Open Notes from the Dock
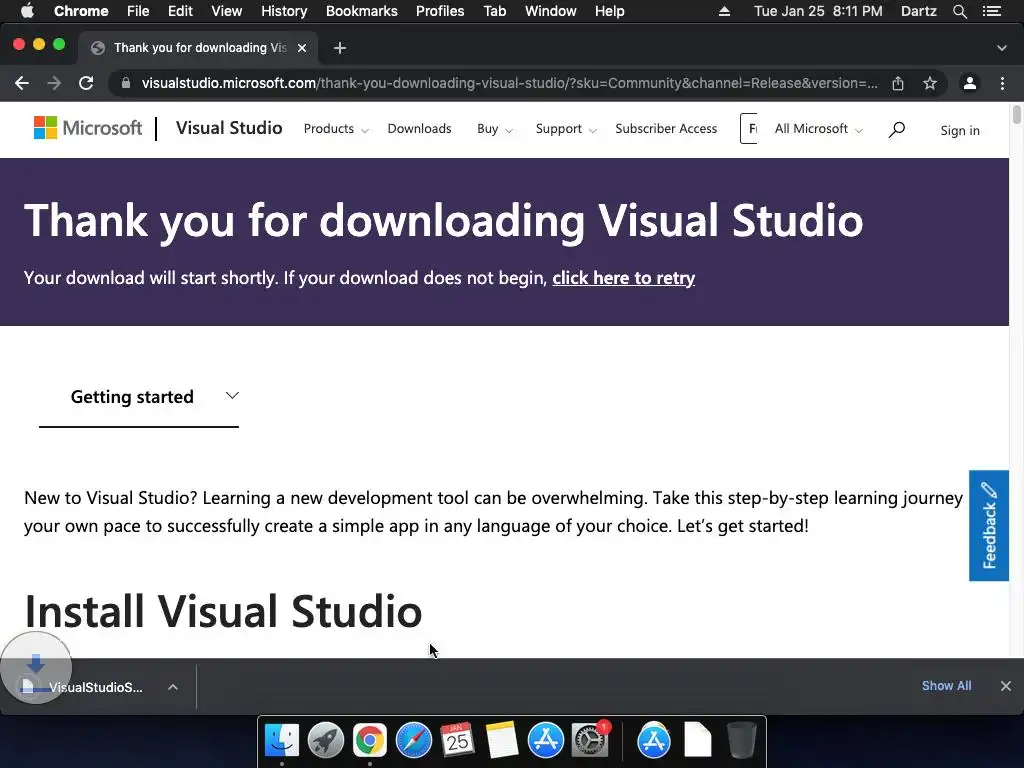This screenshot has width=1024, height=768. [x=501, y=741]
